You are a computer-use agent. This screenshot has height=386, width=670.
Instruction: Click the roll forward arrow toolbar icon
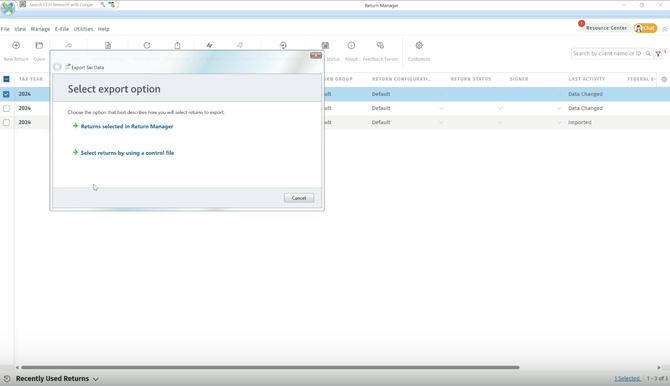[68, 45]
